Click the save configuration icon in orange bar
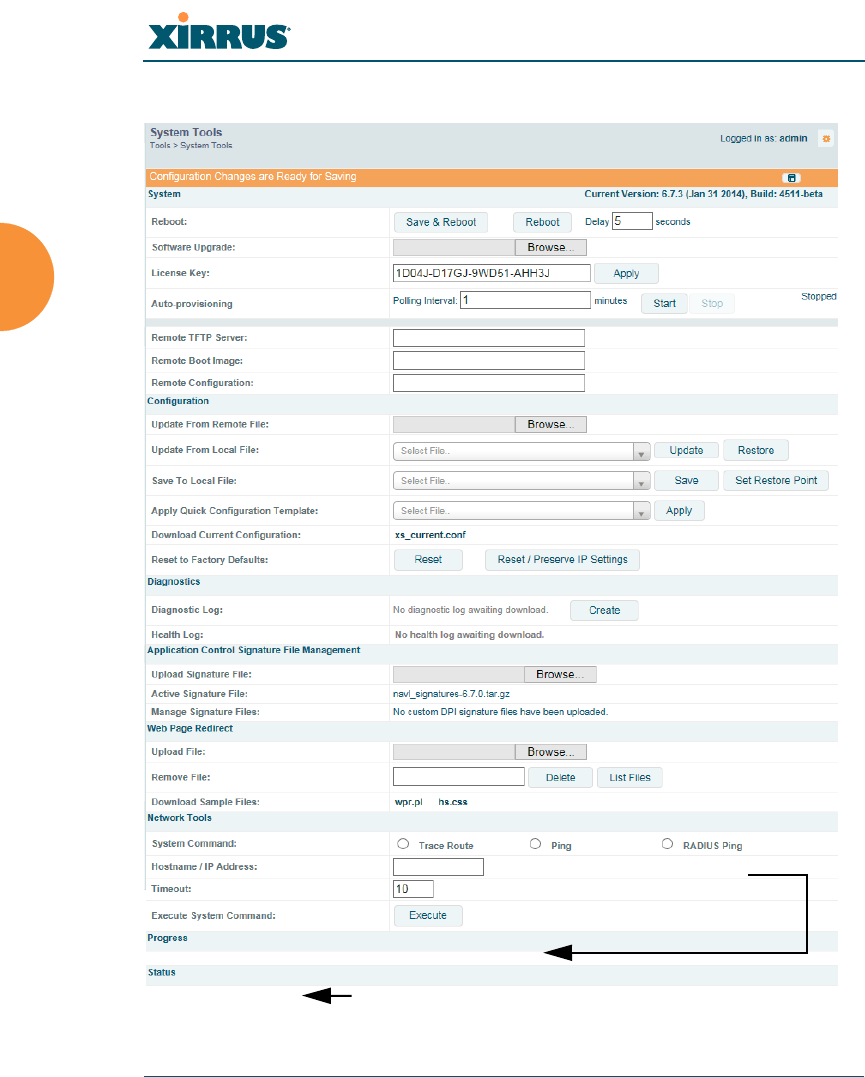The width and height of the screenshot is (865, 1077). 791,178
